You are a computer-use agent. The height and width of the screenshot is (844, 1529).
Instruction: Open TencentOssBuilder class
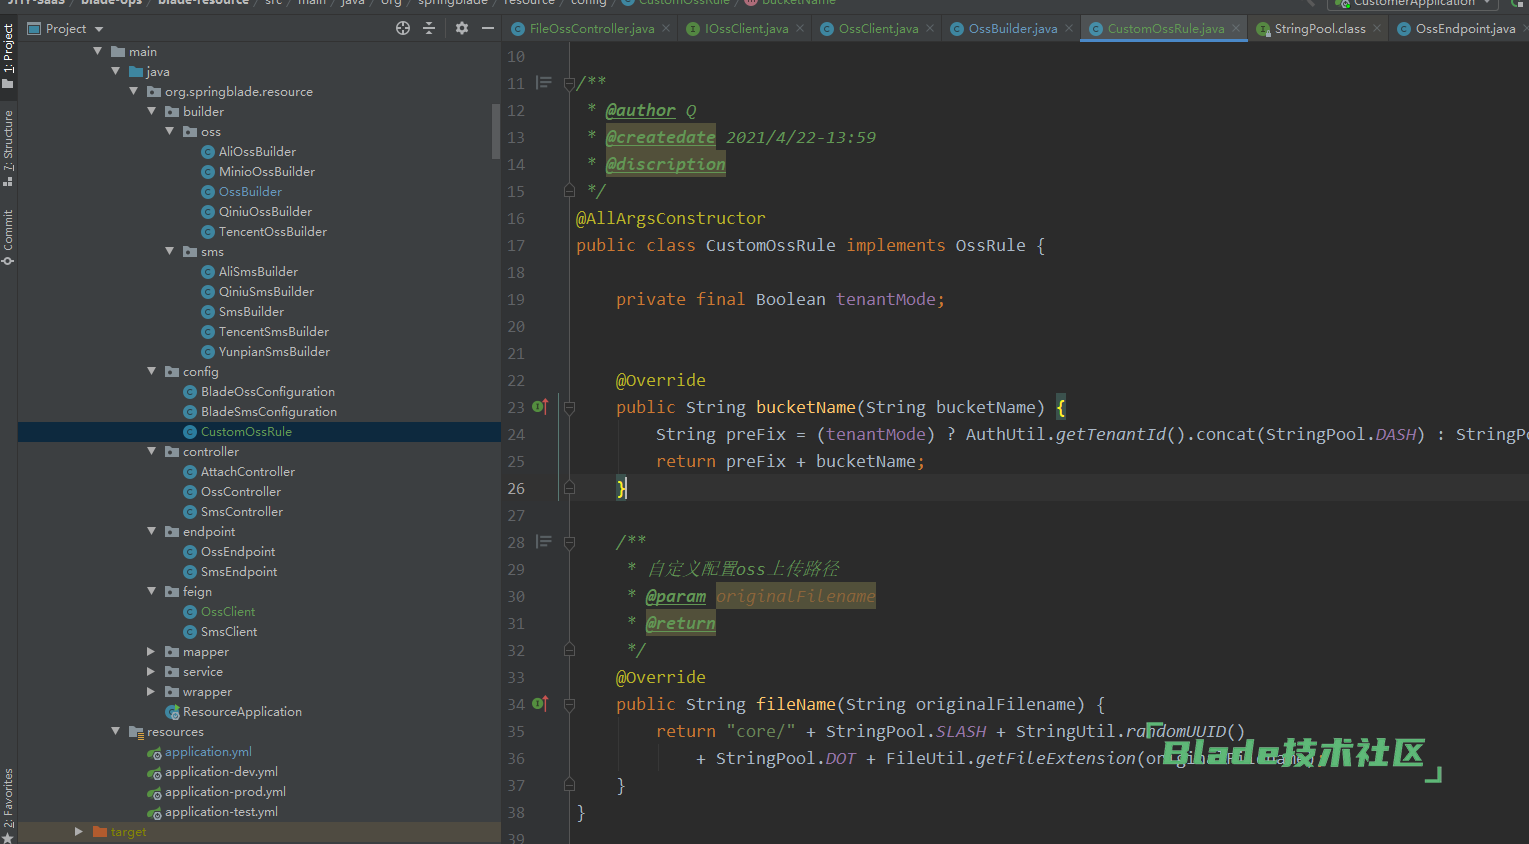pyautogui.click(x=273, y=231)
